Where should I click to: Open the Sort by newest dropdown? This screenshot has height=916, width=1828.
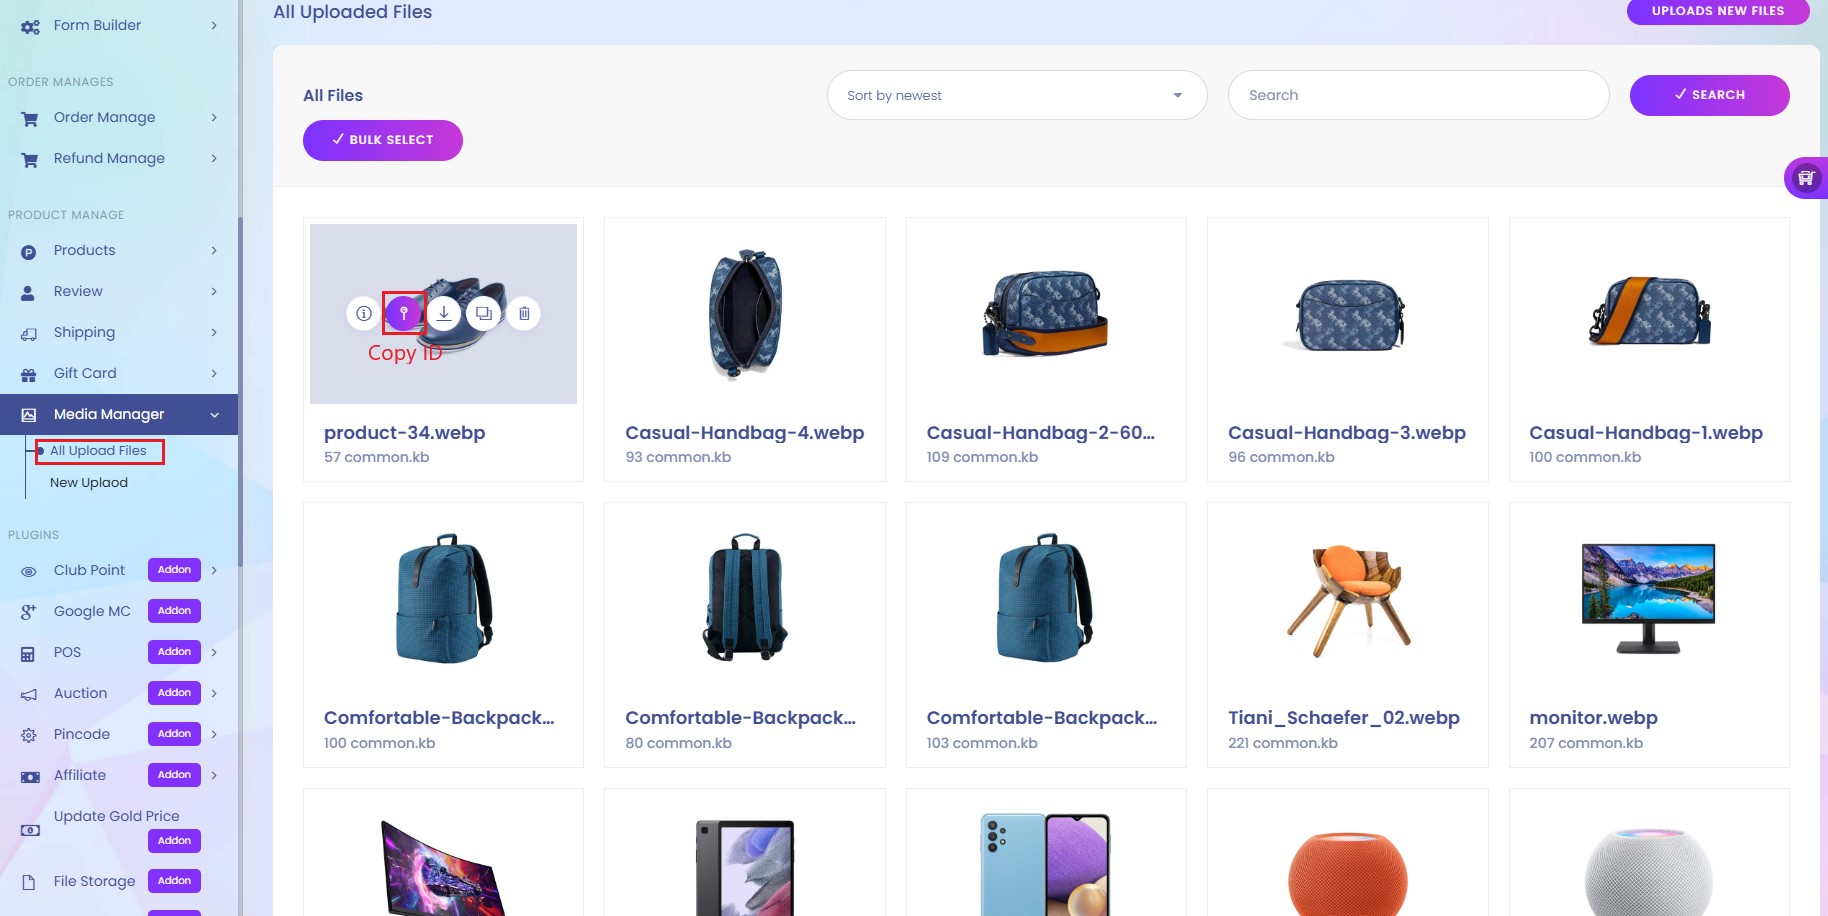[1017, 95]
